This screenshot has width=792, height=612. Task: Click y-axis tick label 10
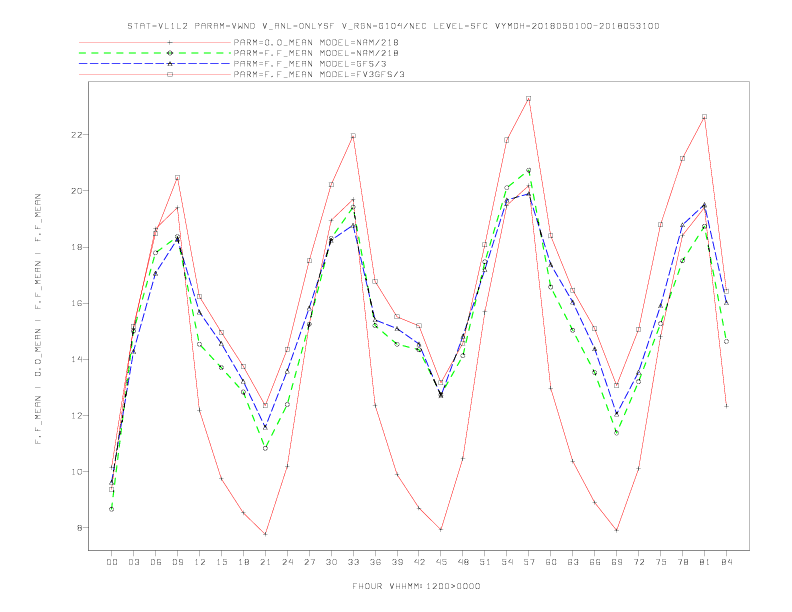[x=77, y=472]
